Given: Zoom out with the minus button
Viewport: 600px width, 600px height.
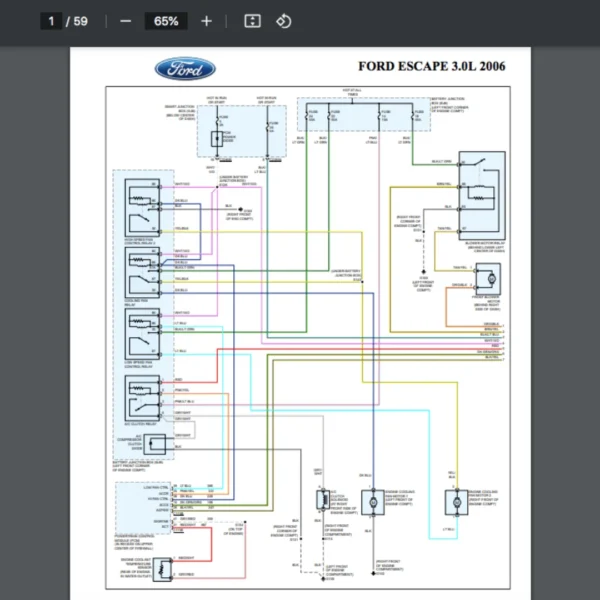Looking at the screenshot, I should tap(126, 21).
